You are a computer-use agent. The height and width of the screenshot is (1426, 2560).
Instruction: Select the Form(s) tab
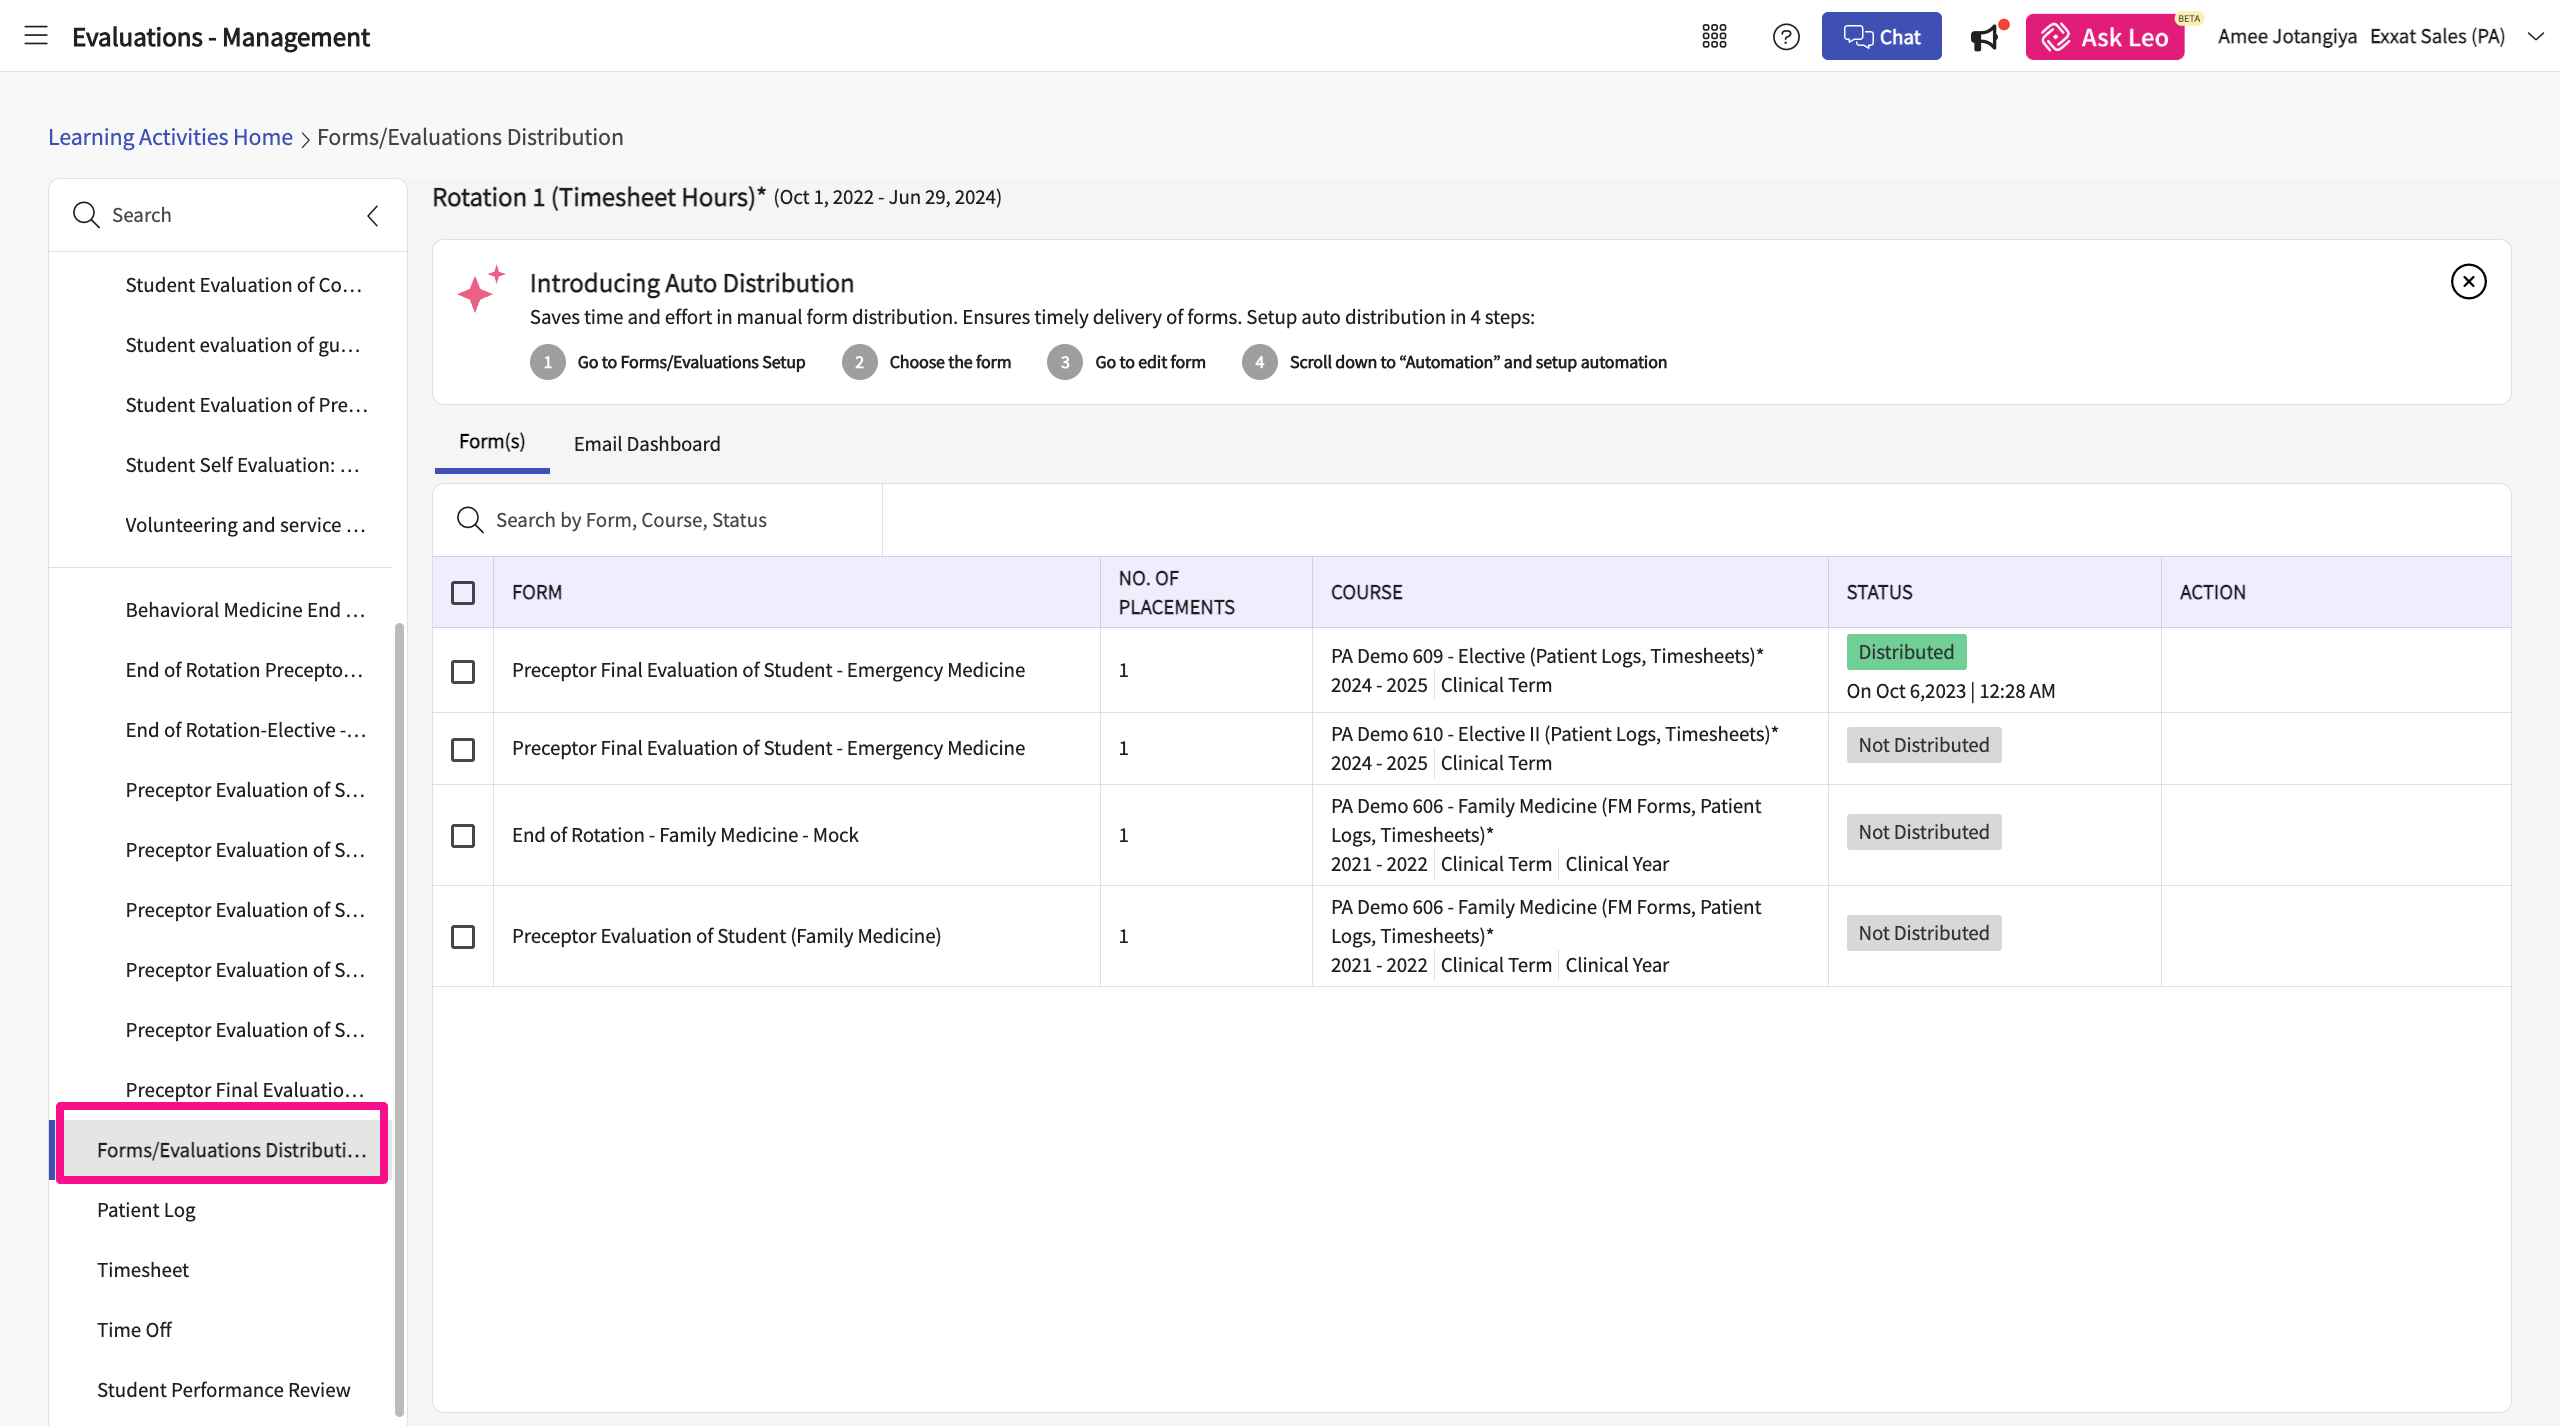[x=491, y=442]
